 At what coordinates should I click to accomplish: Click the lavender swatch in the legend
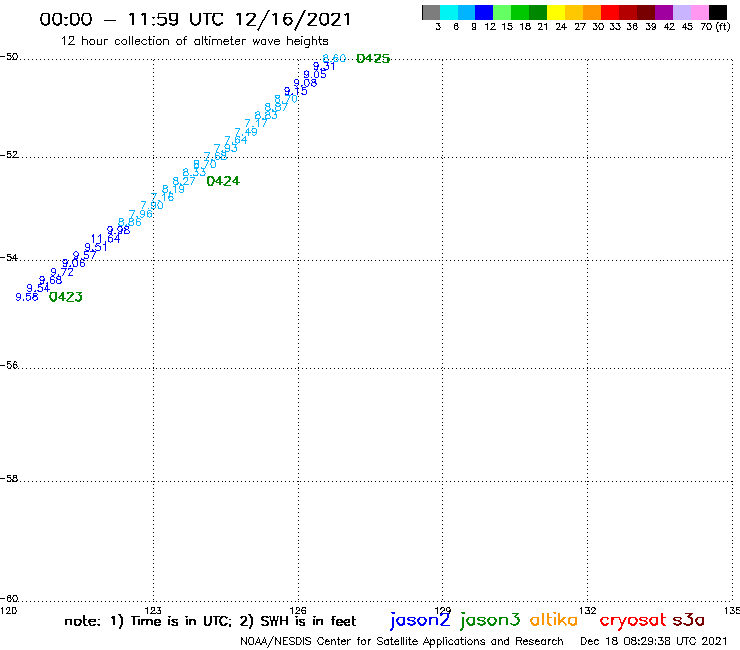pos(681,12)
